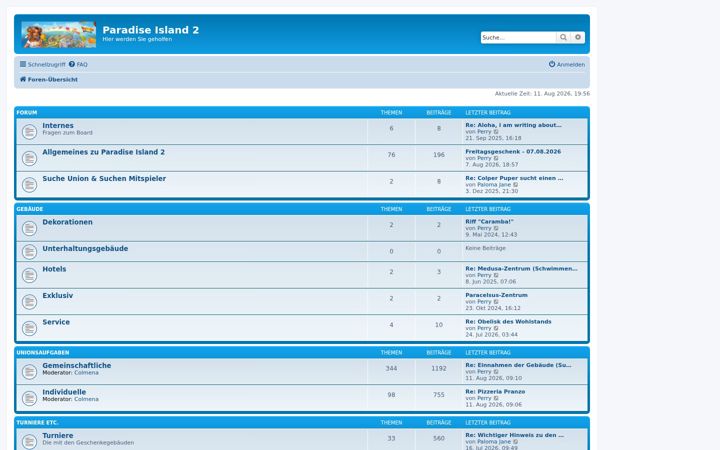Screen dimensions: 720x450
Task: Open the TURNIERE ETC. category link
Action: (37, 422)
